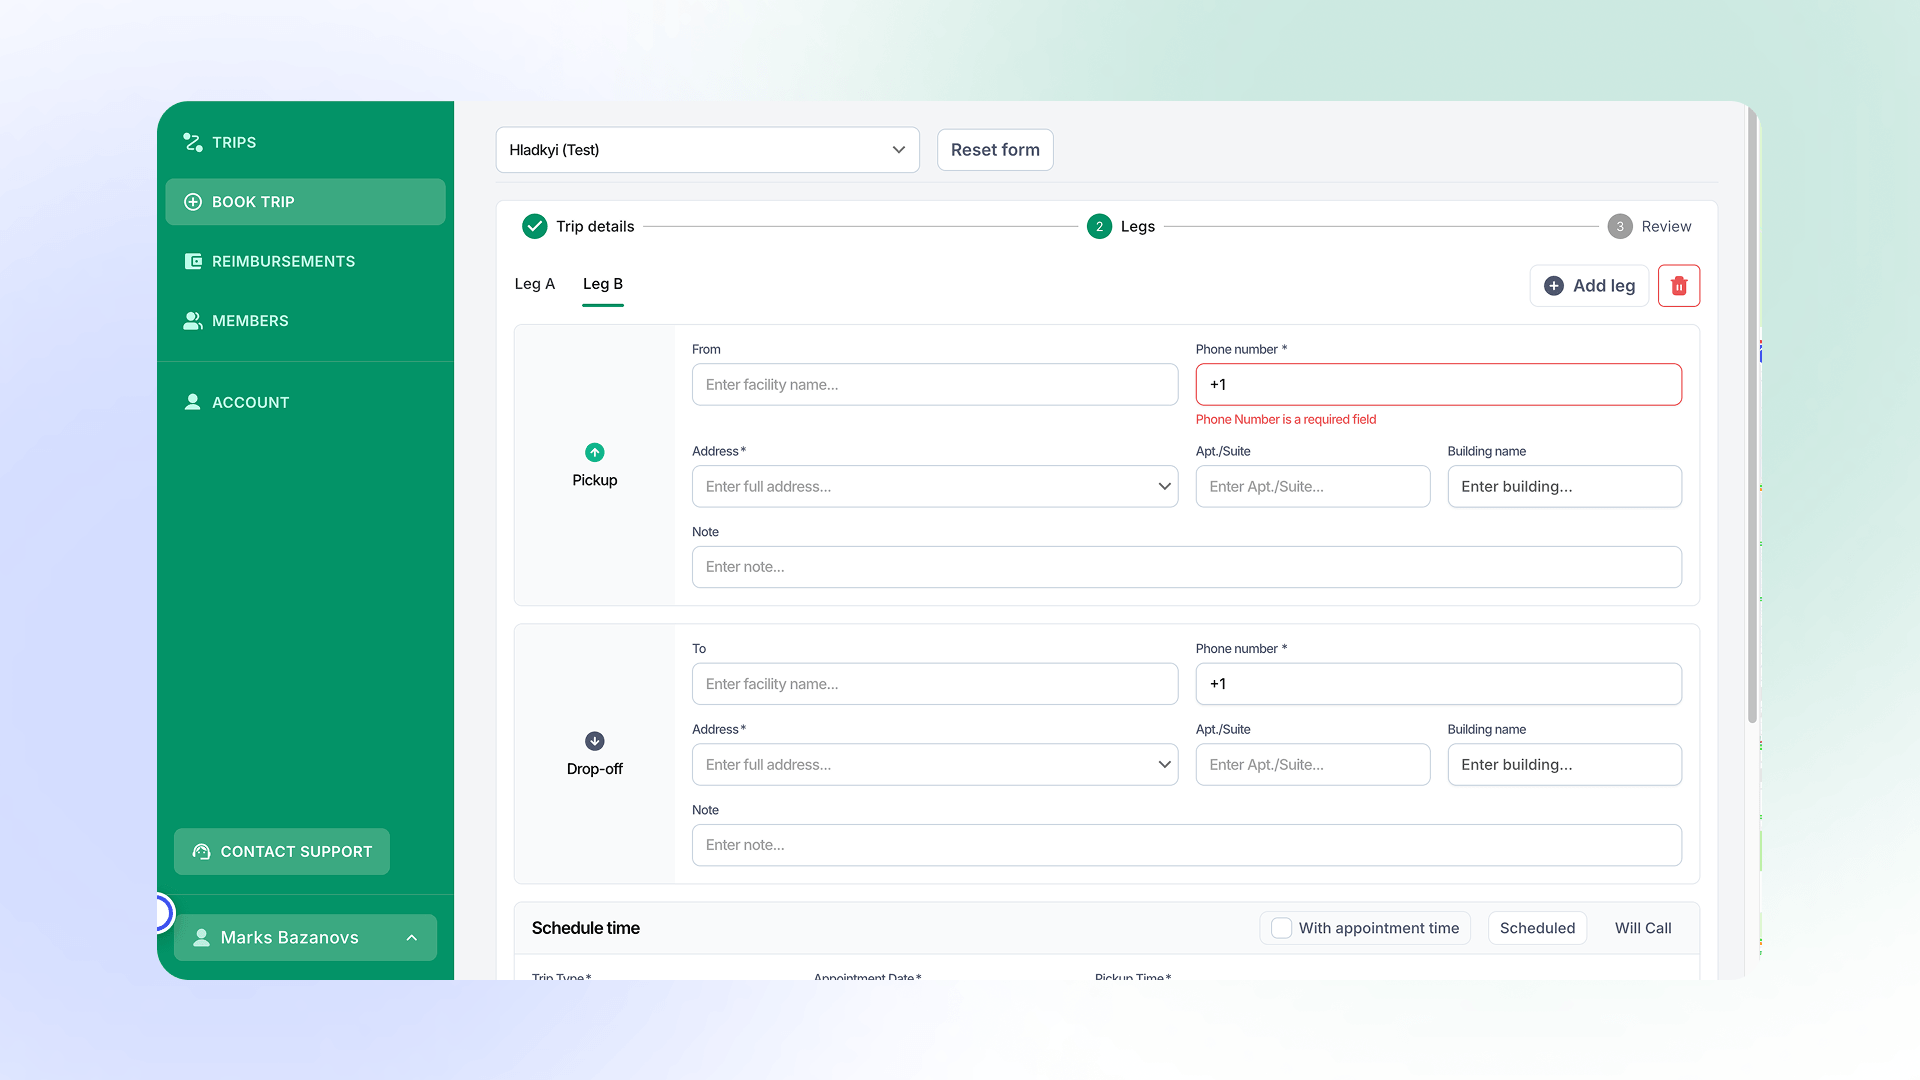Open the Trips route icon in sidebar
Viewport: 1920px width, 1080px height.
pyautogui.click(x=193, y=142)
